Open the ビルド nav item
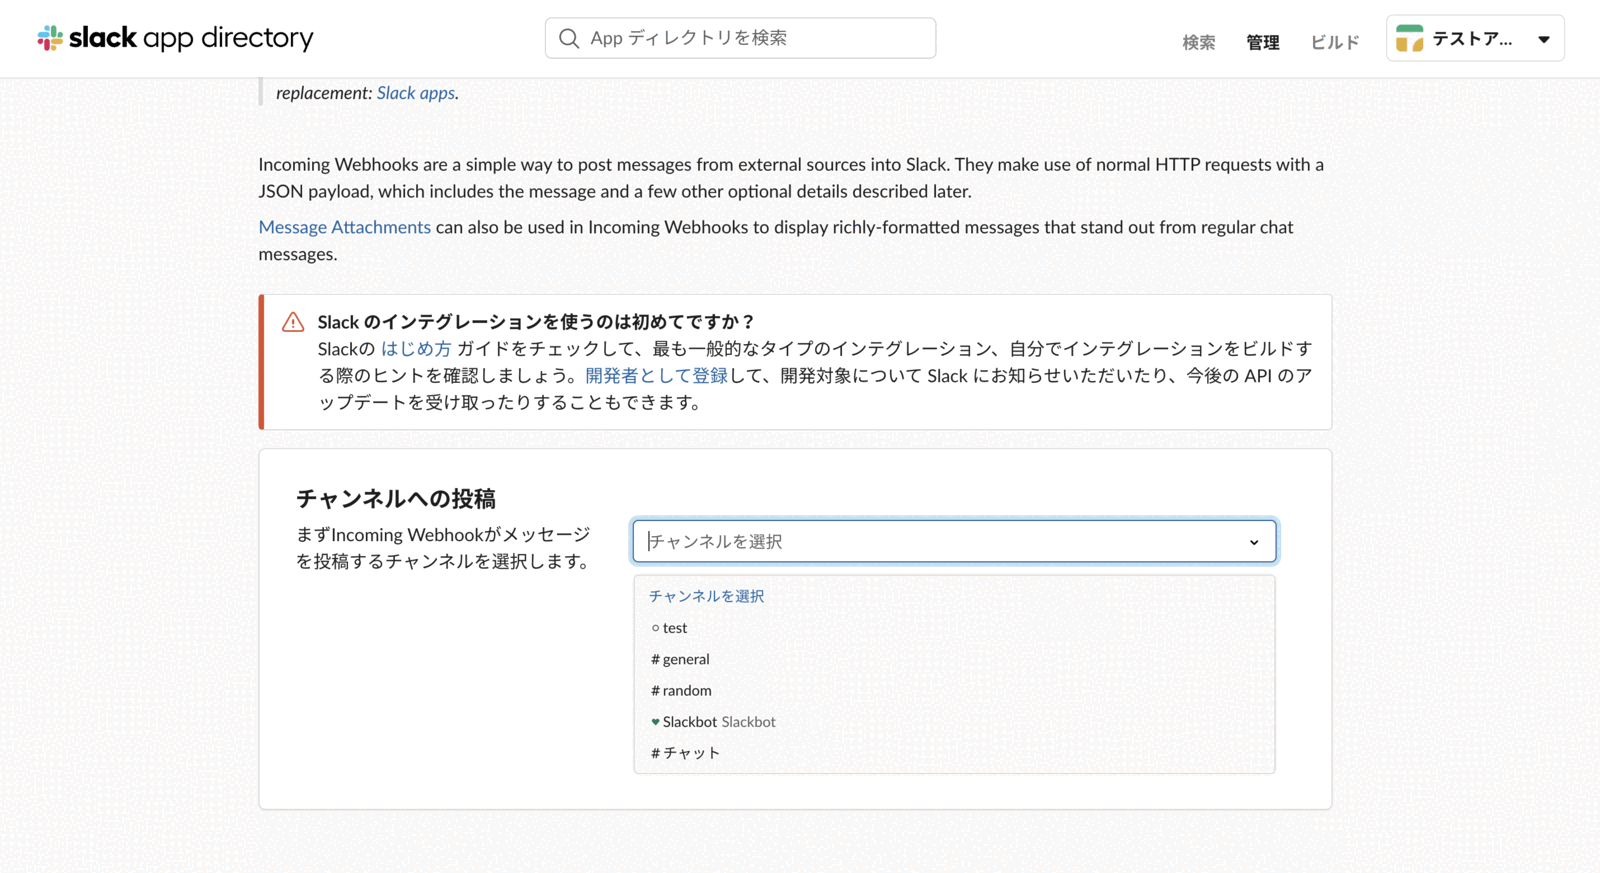This screenshot has height=873, width=1600. point(1335,42)
